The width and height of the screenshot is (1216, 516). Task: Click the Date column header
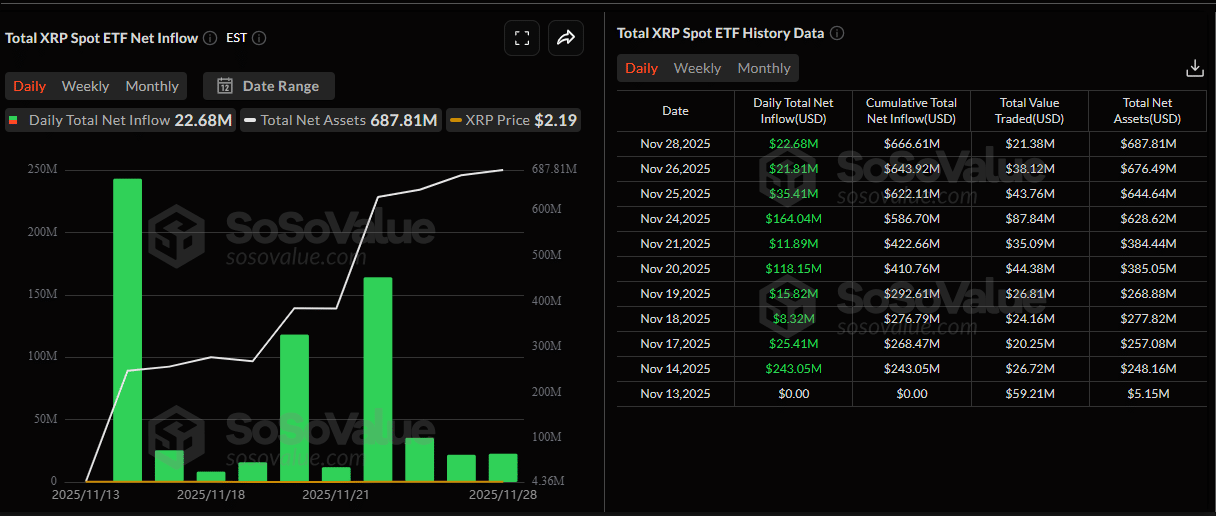pyautogui.click(x=675, y=111)
